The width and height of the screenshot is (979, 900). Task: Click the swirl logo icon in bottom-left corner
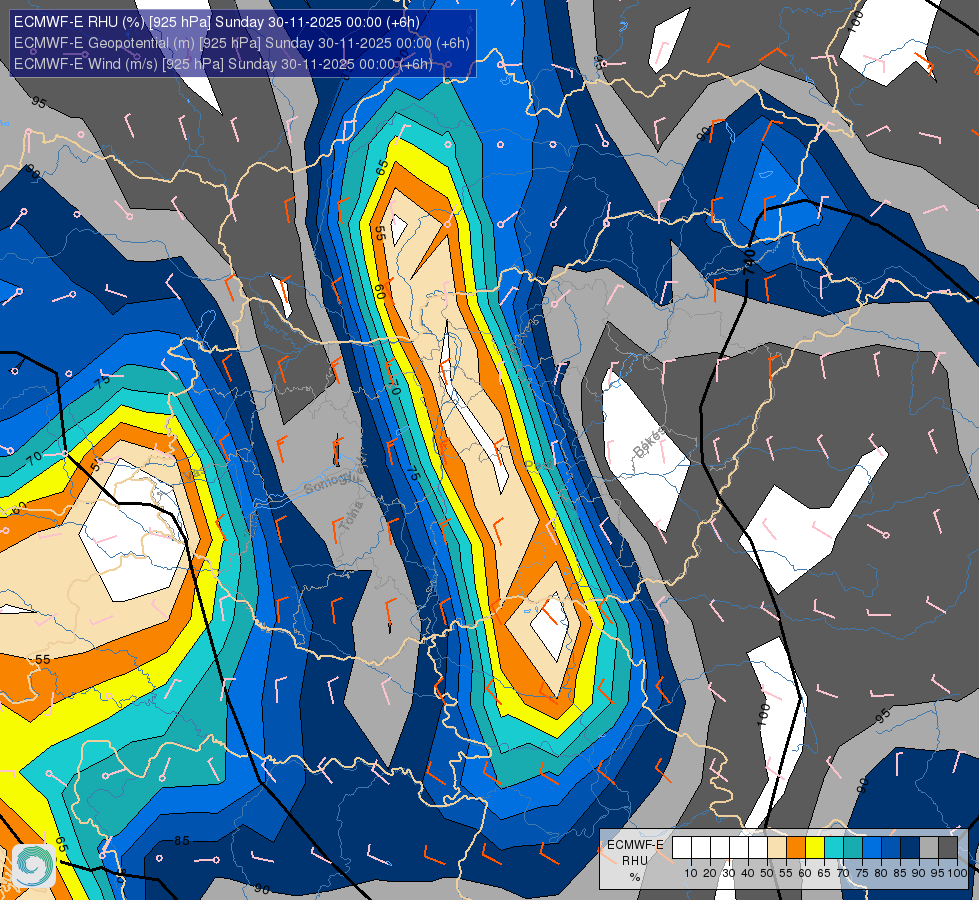(34, 866)
